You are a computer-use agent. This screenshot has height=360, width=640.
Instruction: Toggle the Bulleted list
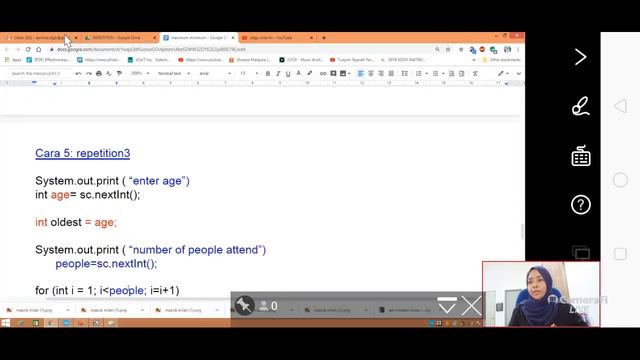(436, 73)
